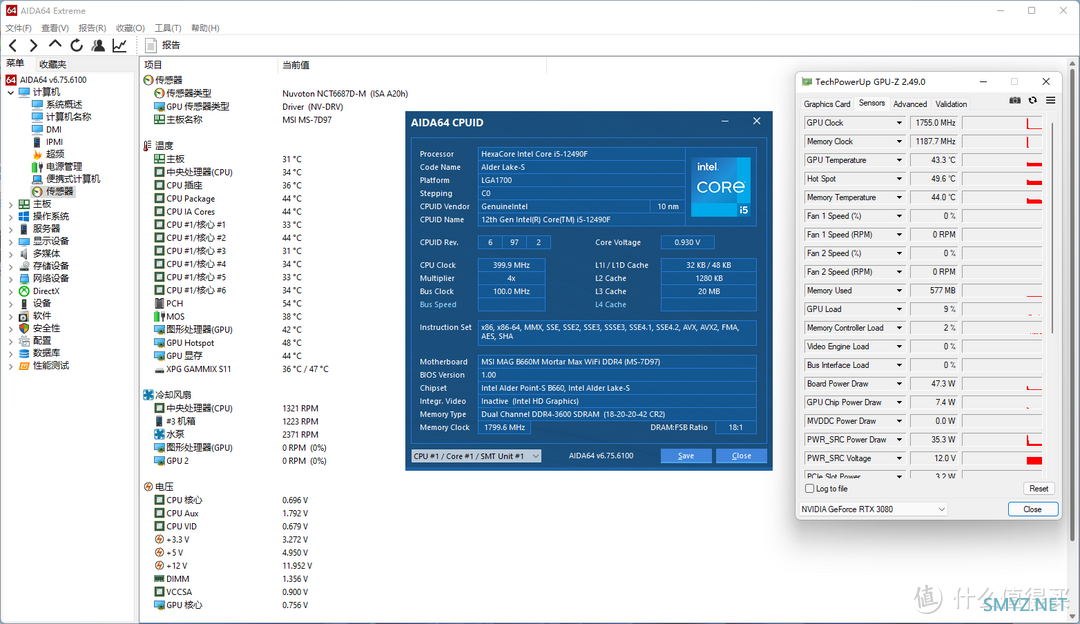Open the 报告(R) menu
The image size is (1080, 624).
[92, 28]
